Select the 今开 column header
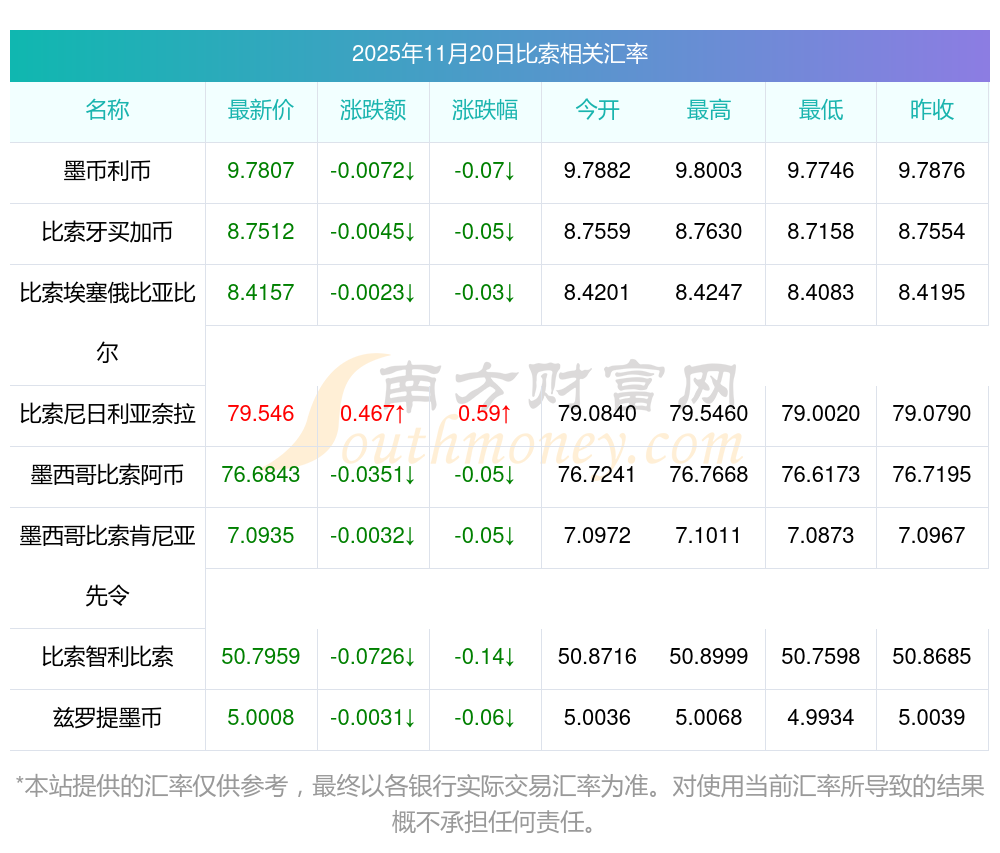Image resolution: width=1000 pixels, height=853 pixels. [x=597, y=110]
